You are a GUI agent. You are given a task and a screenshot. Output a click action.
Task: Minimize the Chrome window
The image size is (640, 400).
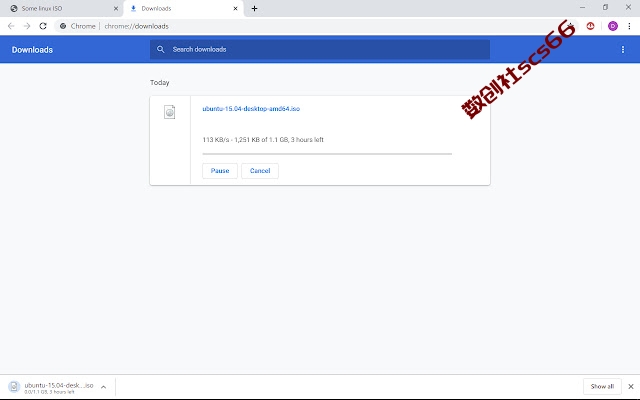[582, 7]
